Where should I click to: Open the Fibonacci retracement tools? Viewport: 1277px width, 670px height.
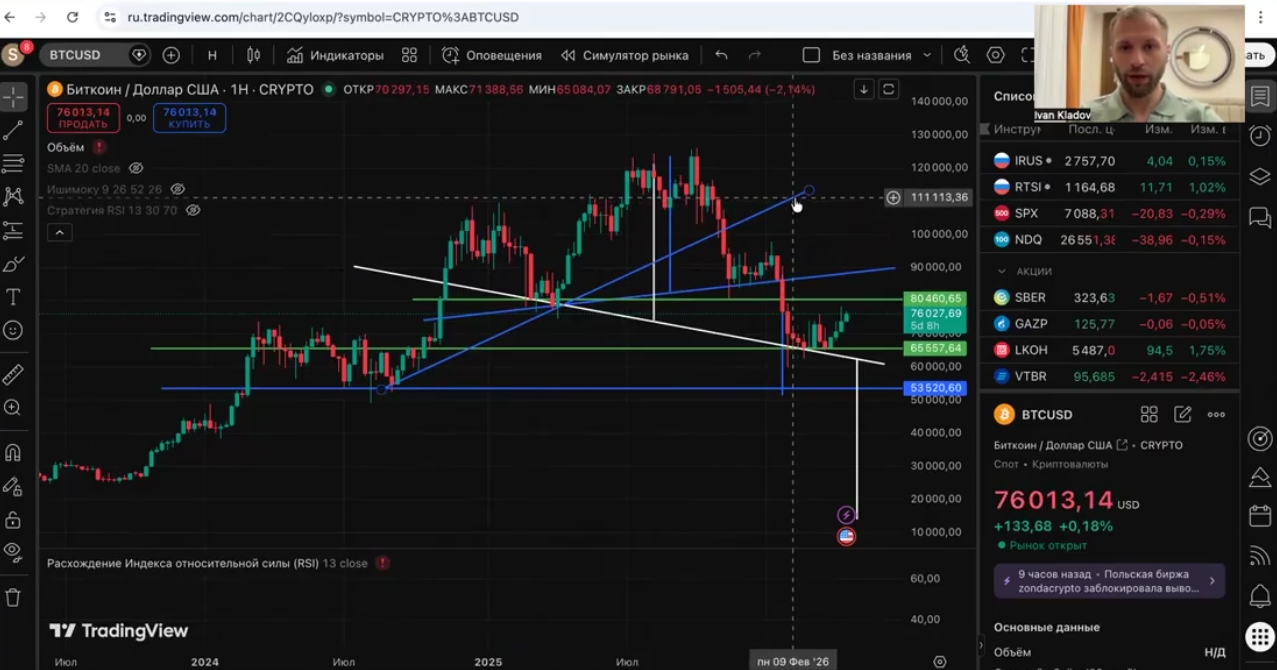click(13, 163)
